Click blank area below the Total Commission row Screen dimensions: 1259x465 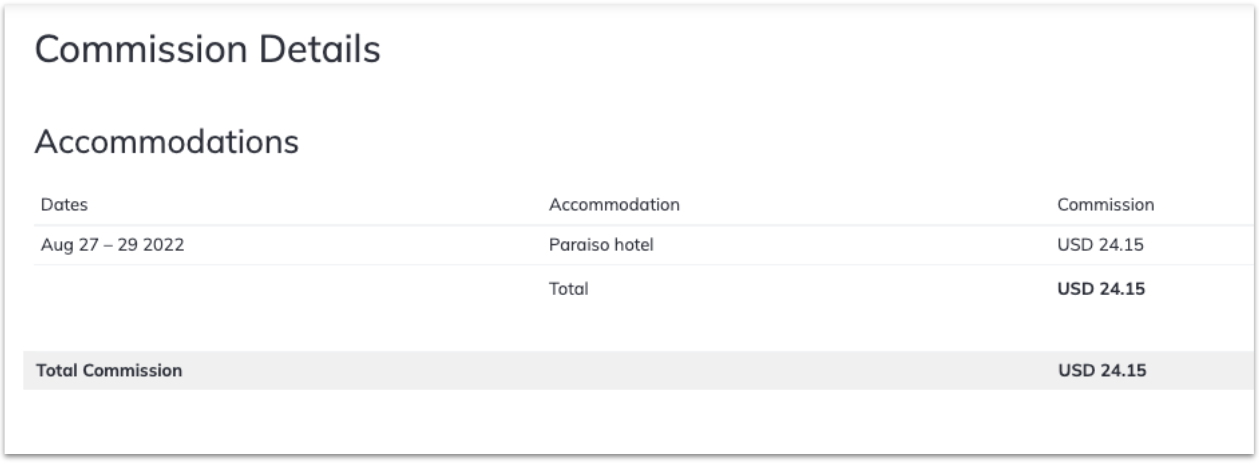pyautogui.click(x=630, y=420)
